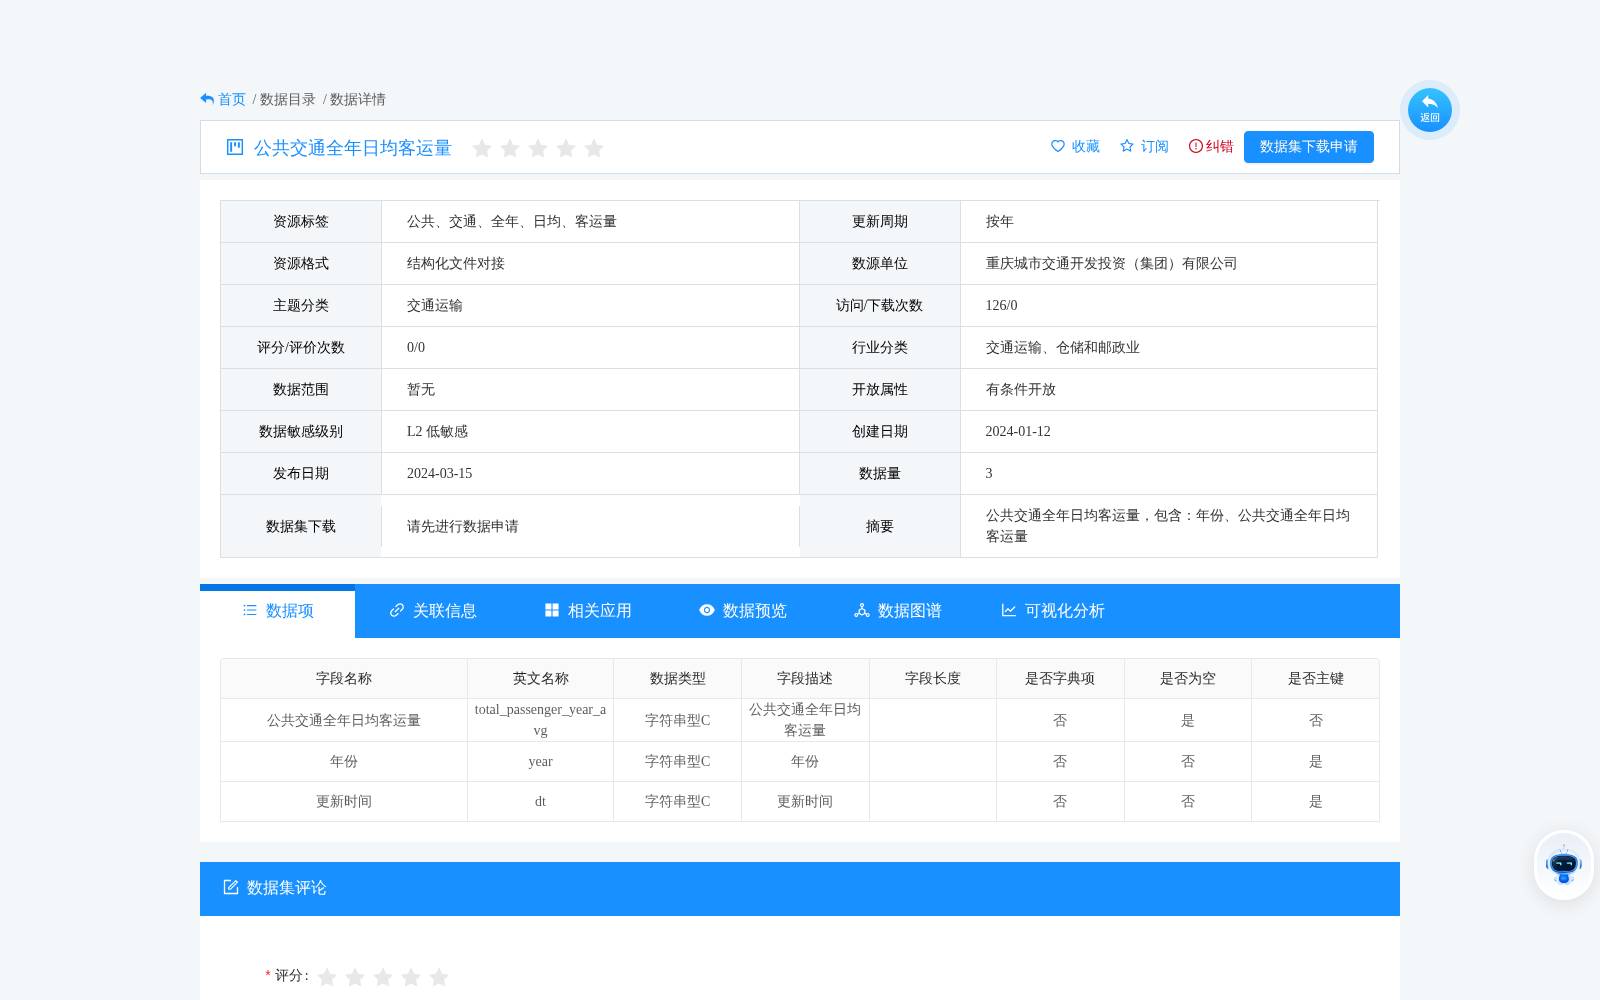The width and height of the screenshot is (1600, 1000).
Task: Click the home arrow icon in breadcrumb
Action: (x=207, y=99)
